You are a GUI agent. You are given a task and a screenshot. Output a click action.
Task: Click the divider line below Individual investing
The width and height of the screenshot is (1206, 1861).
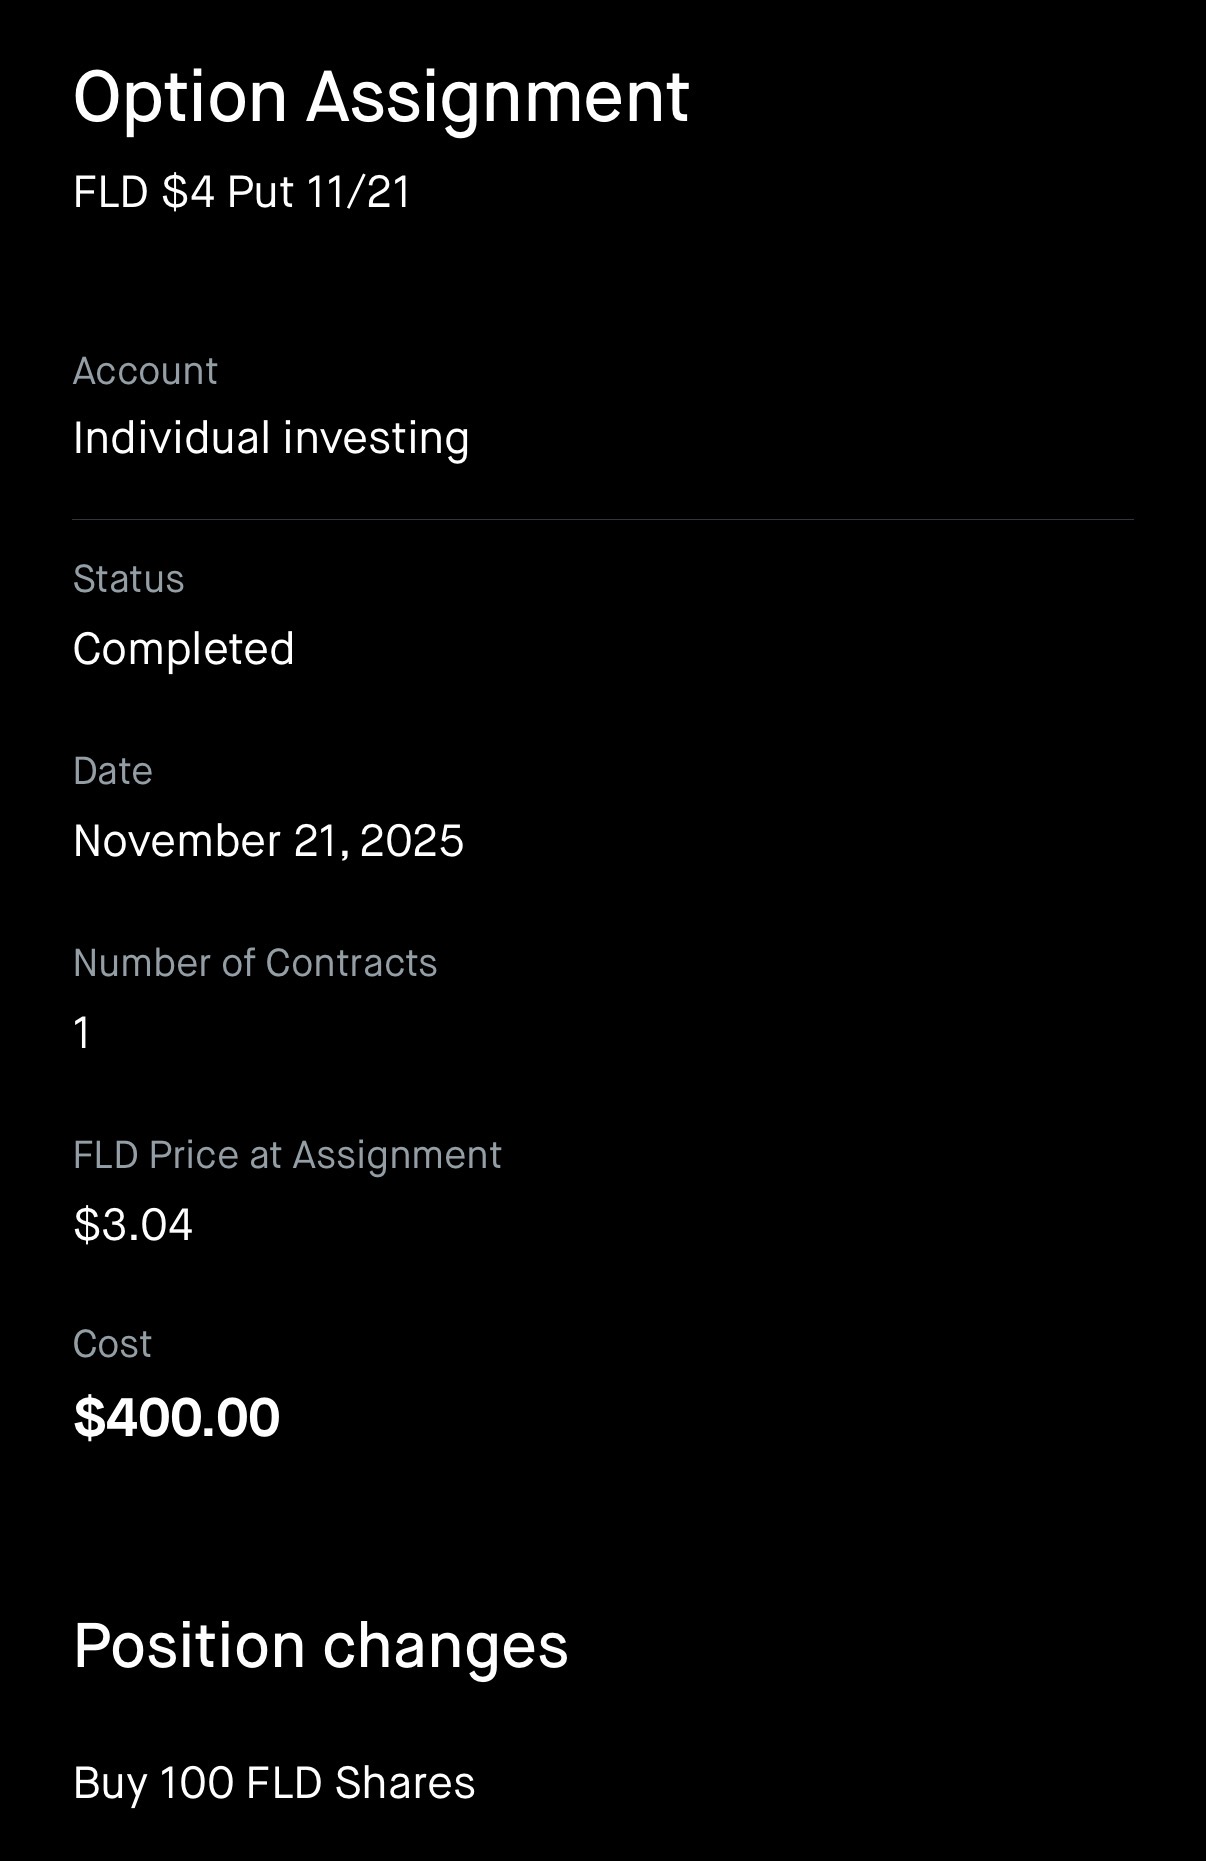[603, 520]
